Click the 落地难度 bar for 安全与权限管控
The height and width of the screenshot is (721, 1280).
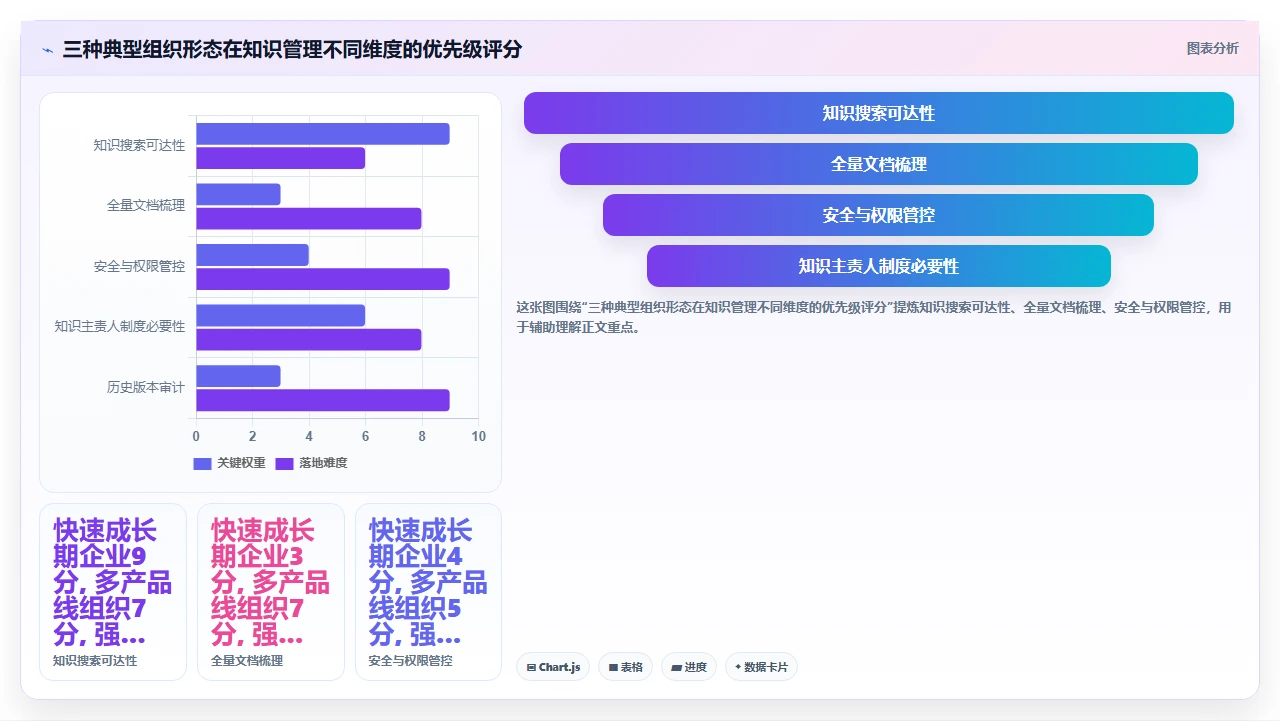[323, 279]
